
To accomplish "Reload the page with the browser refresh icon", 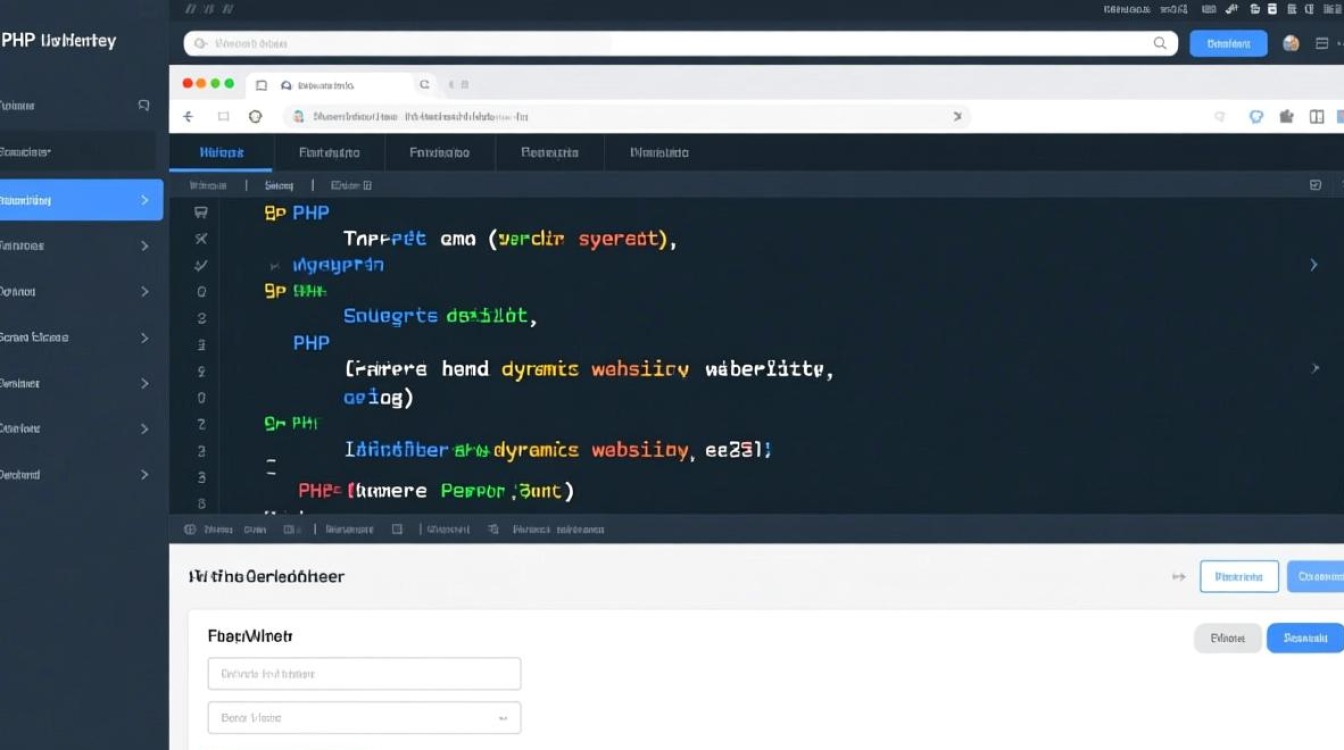I will pyautogui.click(x=255, y=116).
